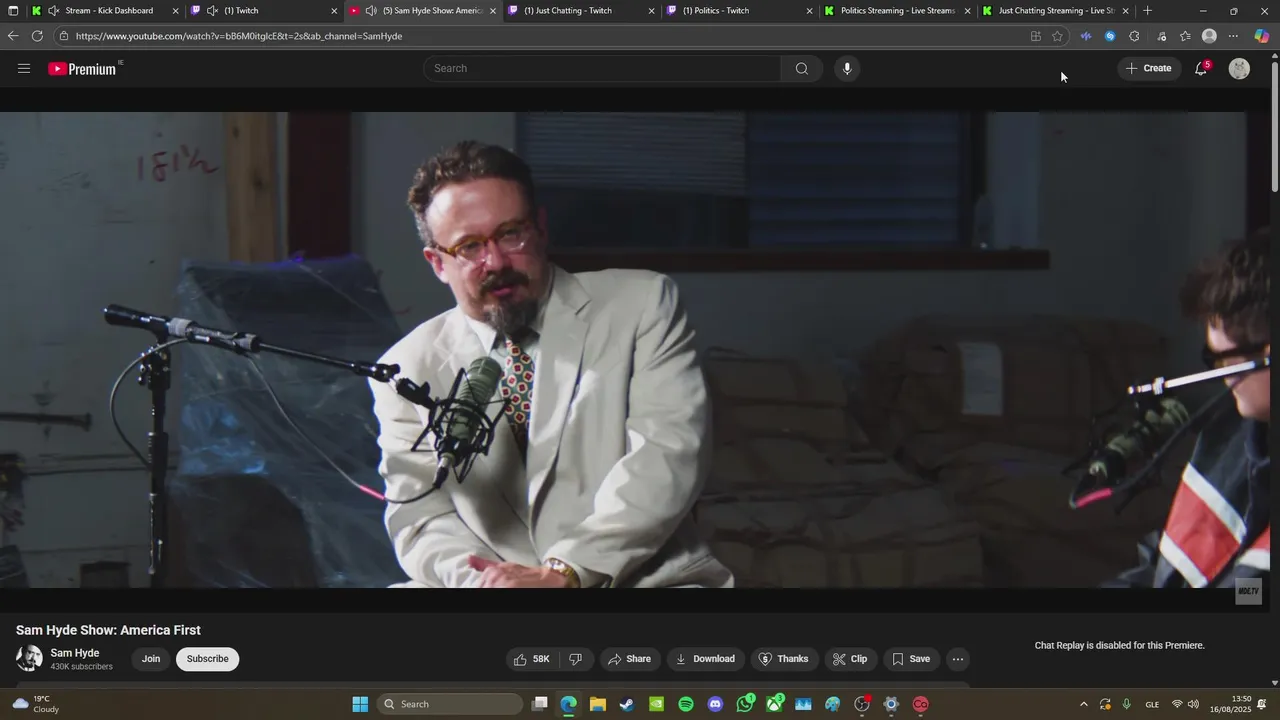Click the Windows taskbar search box
The image size is (1280, 720).
(x=450, y=704)
